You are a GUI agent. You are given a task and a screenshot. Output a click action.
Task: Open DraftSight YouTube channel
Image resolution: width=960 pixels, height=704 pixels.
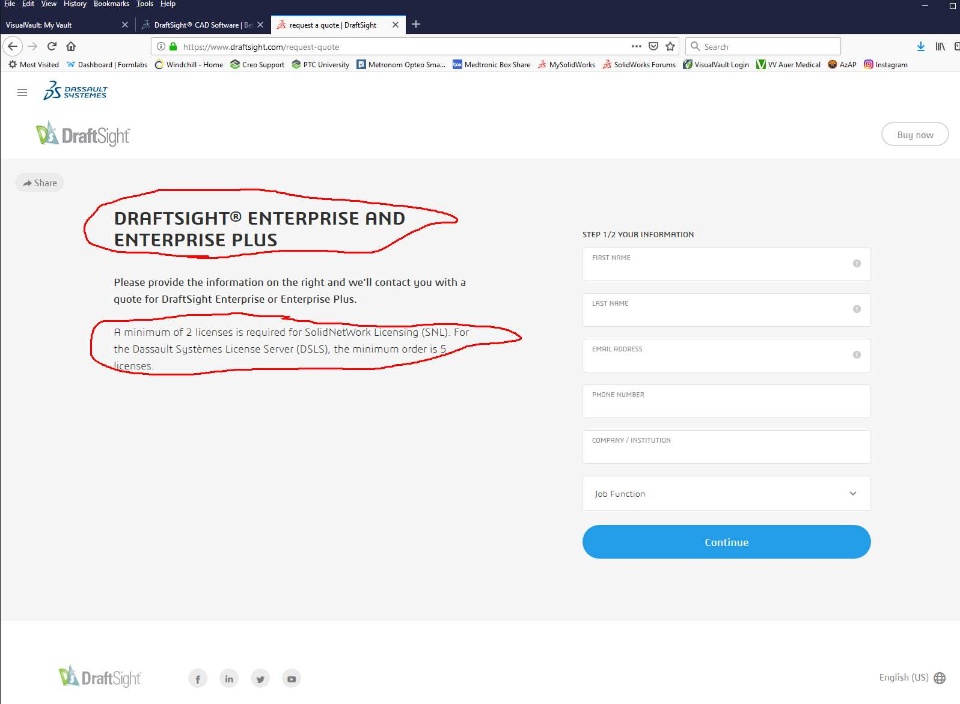[291, 678]
